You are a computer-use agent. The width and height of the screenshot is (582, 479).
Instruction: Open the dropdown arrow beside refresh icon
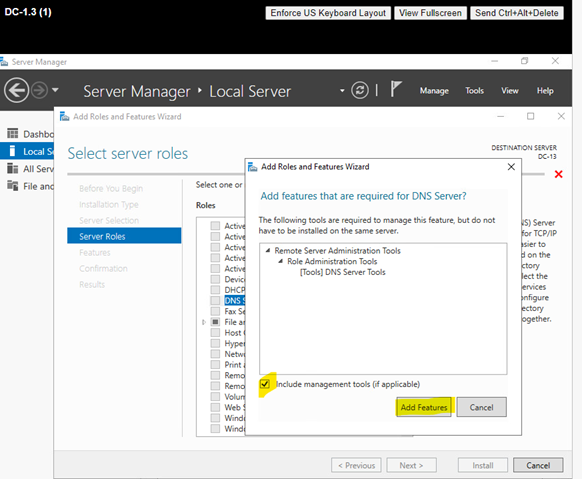point(342,91)
